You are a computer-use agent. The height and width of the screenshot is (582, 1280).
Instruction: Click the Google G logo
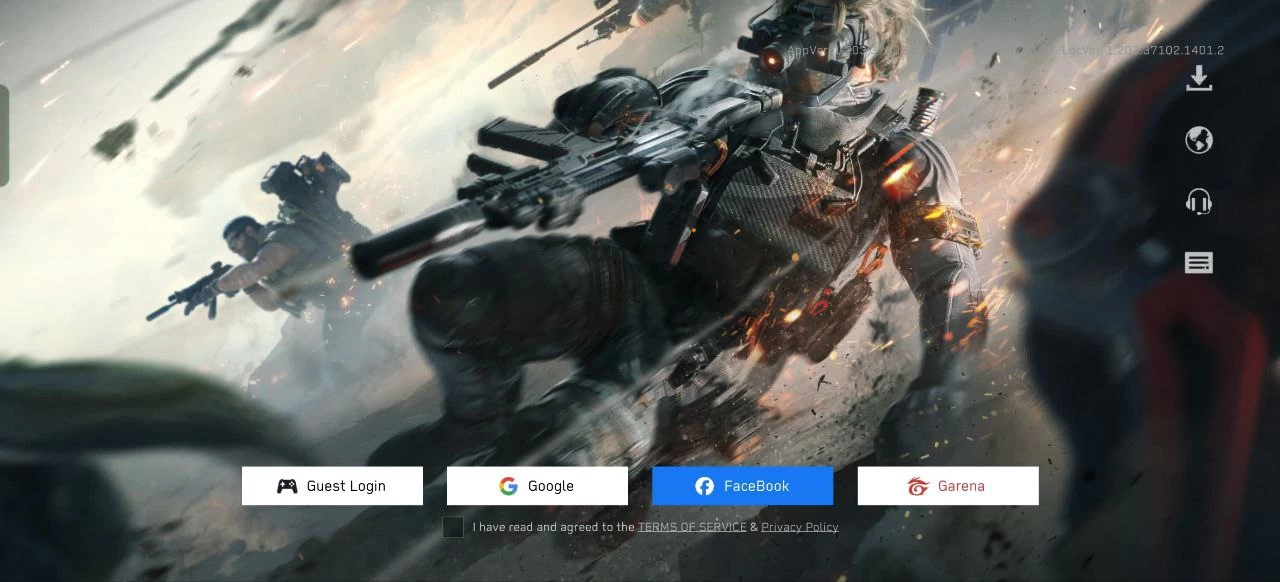[x=508, y=486]
